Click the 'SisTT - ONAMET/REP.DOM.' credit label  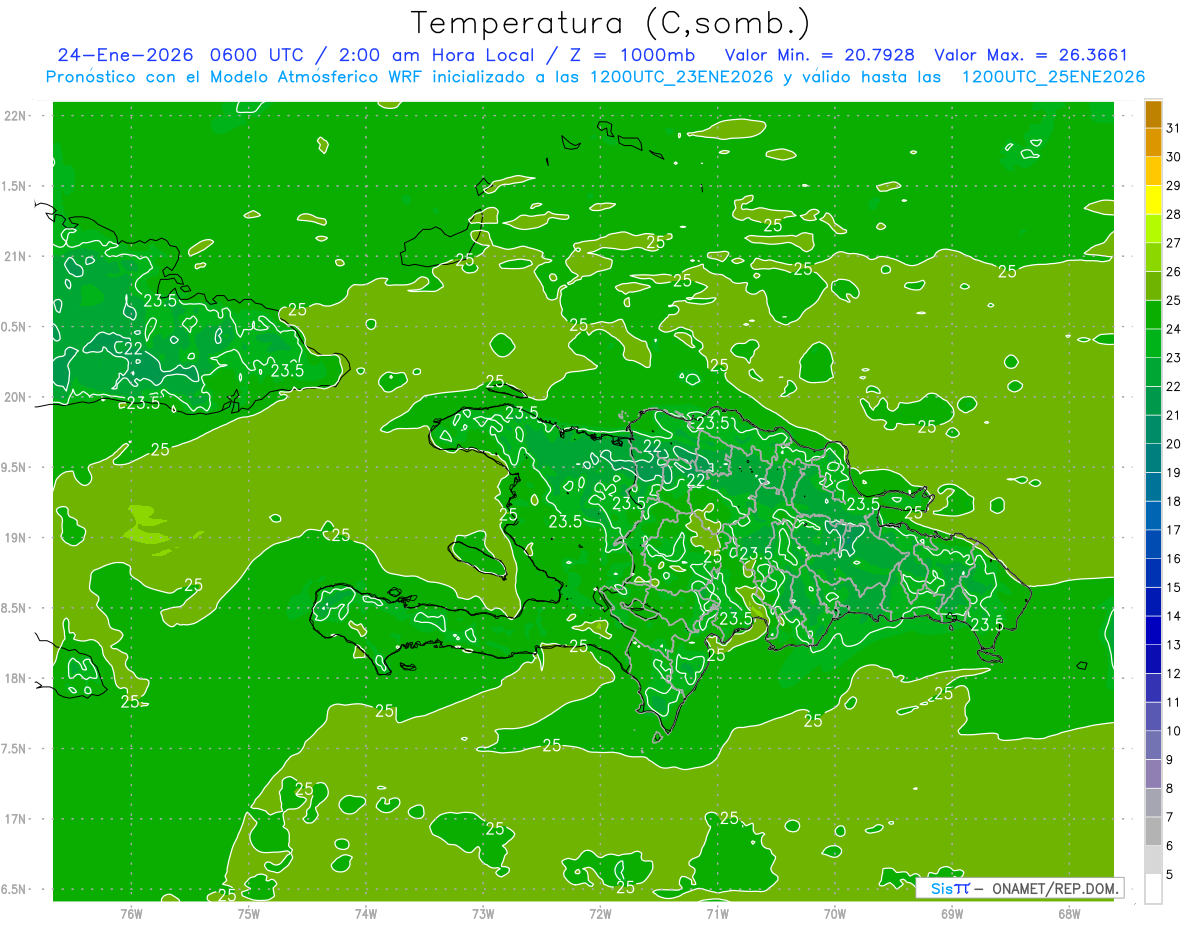pos(1020,888)
